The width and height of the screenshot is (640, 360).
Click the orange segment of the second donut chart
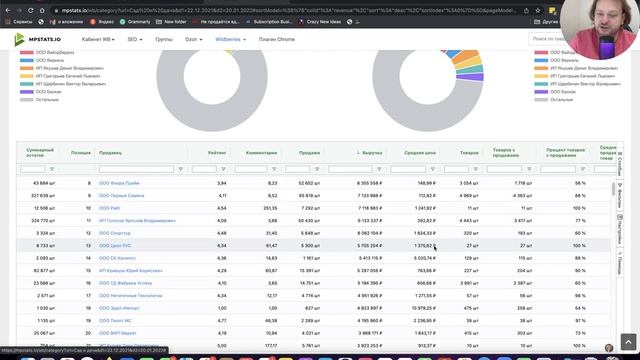coord(467,56)
